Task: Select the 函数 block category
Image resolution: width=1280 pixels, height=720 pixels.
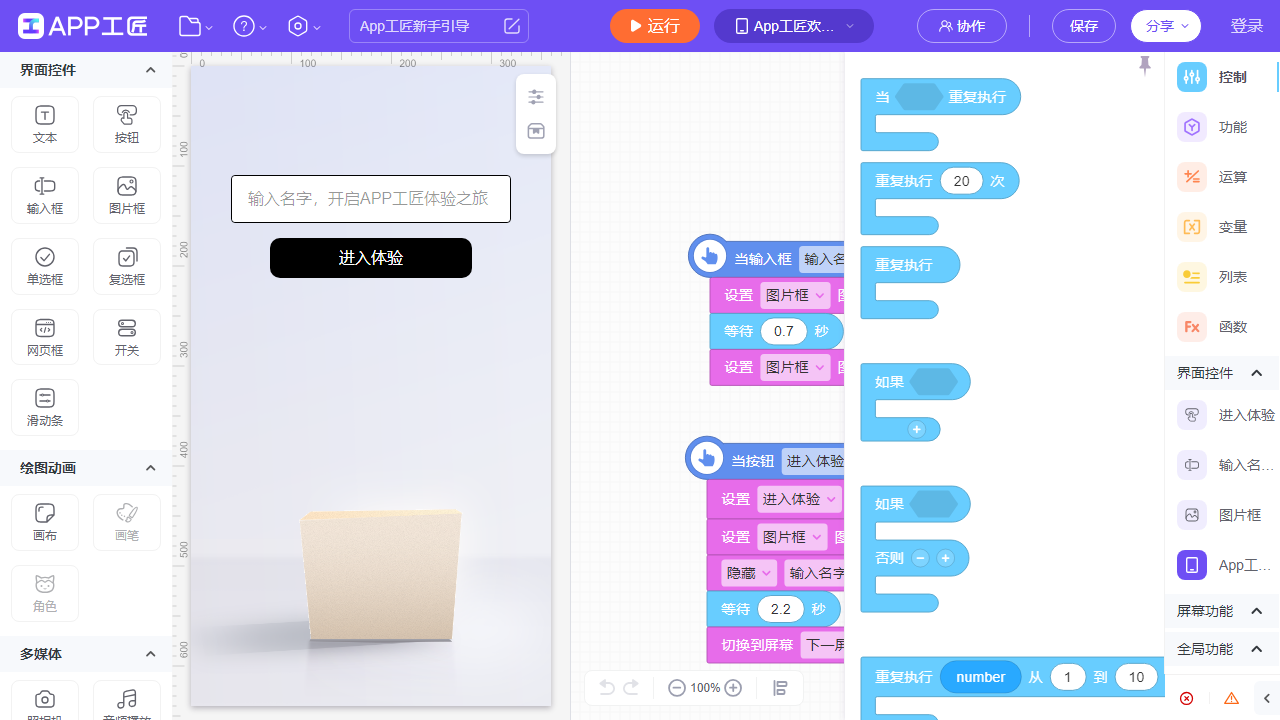Action: click(1222, 327)
